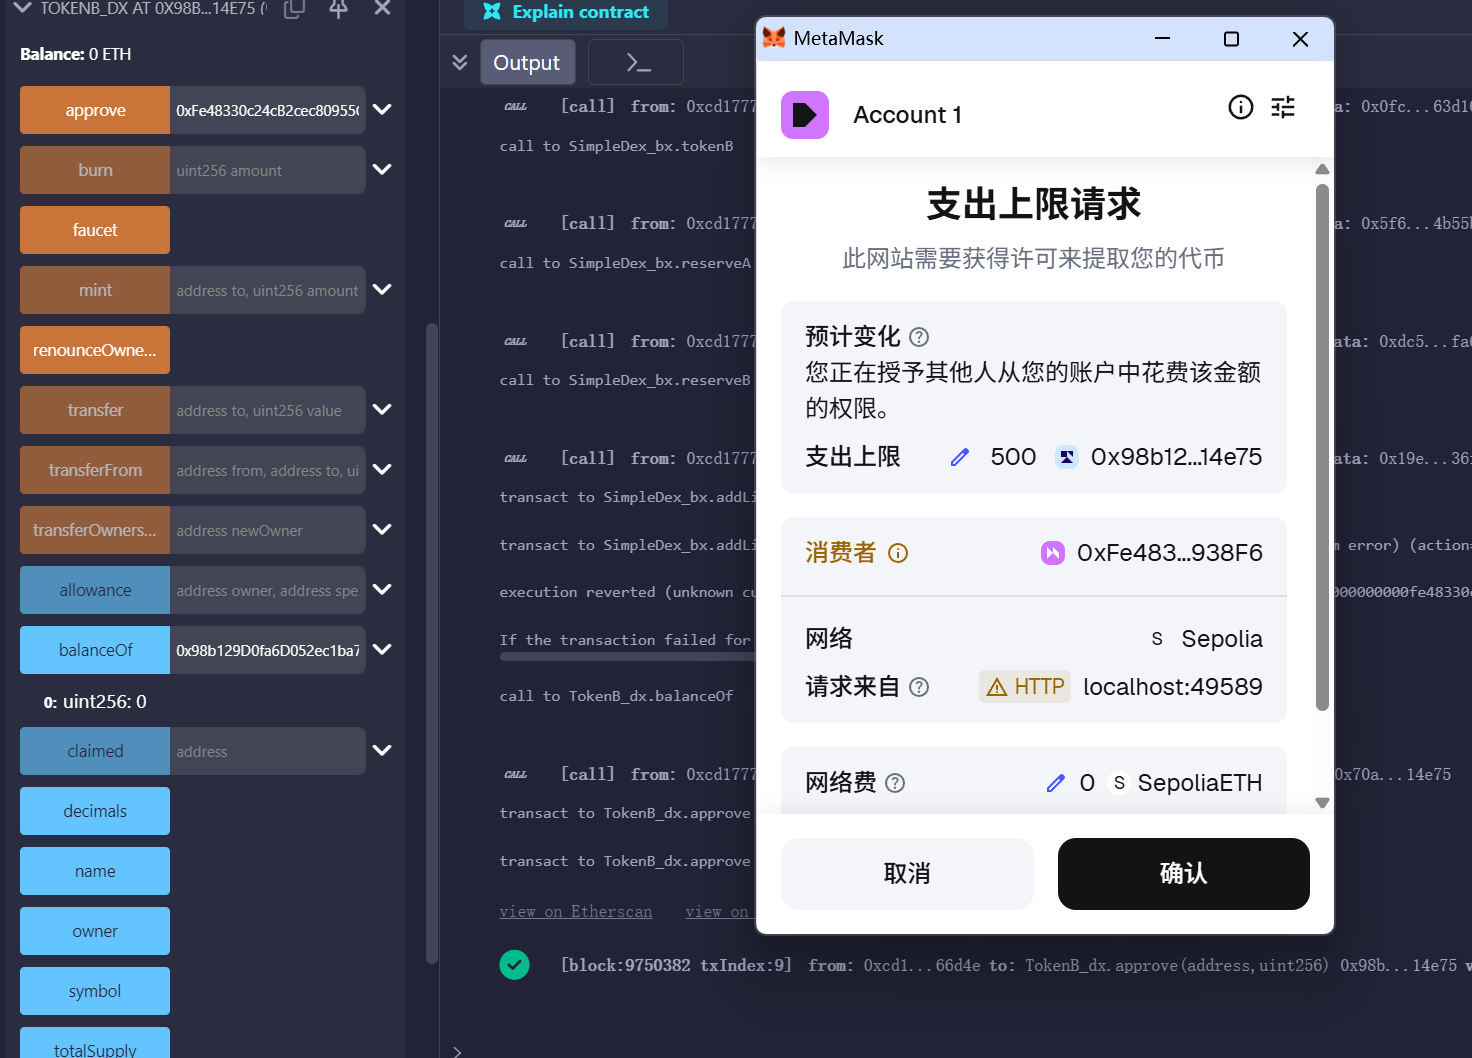The width and height of the screenshot is (1472, 1058).
Task: Expand the transferFrom function inputs
Action: click(x=382, y=470)
